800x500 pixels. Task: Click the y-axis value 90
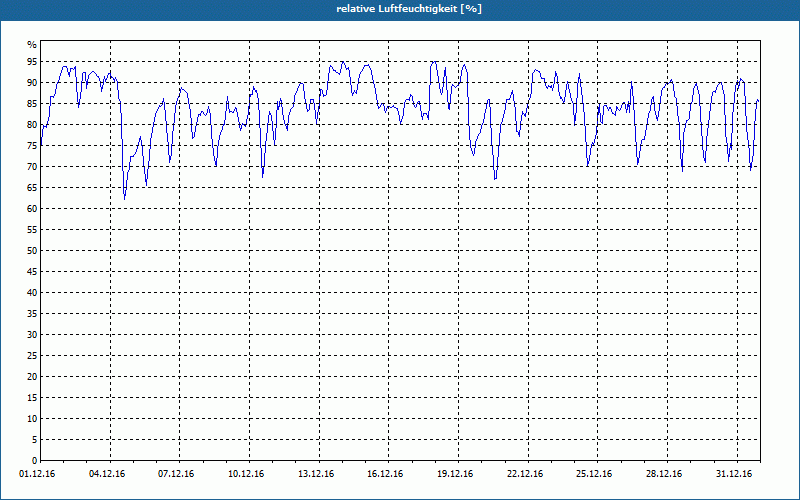32,83
